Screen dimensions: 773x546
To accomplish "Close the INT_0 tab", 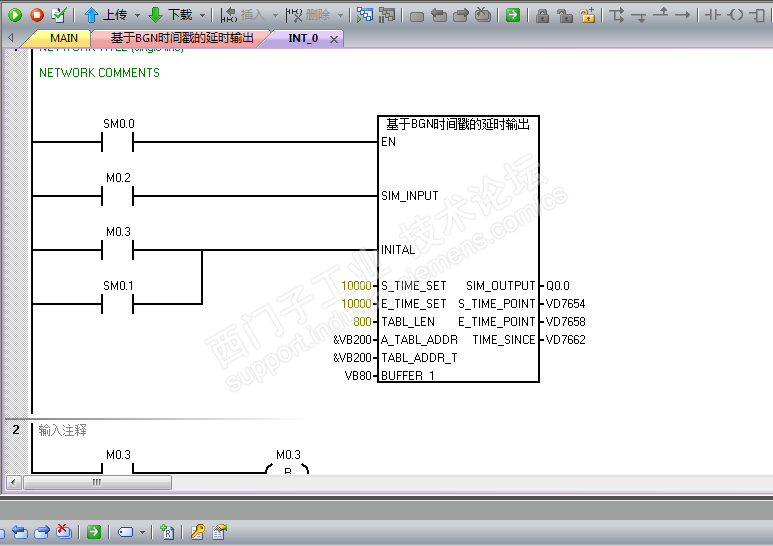I will pos(334,39).
